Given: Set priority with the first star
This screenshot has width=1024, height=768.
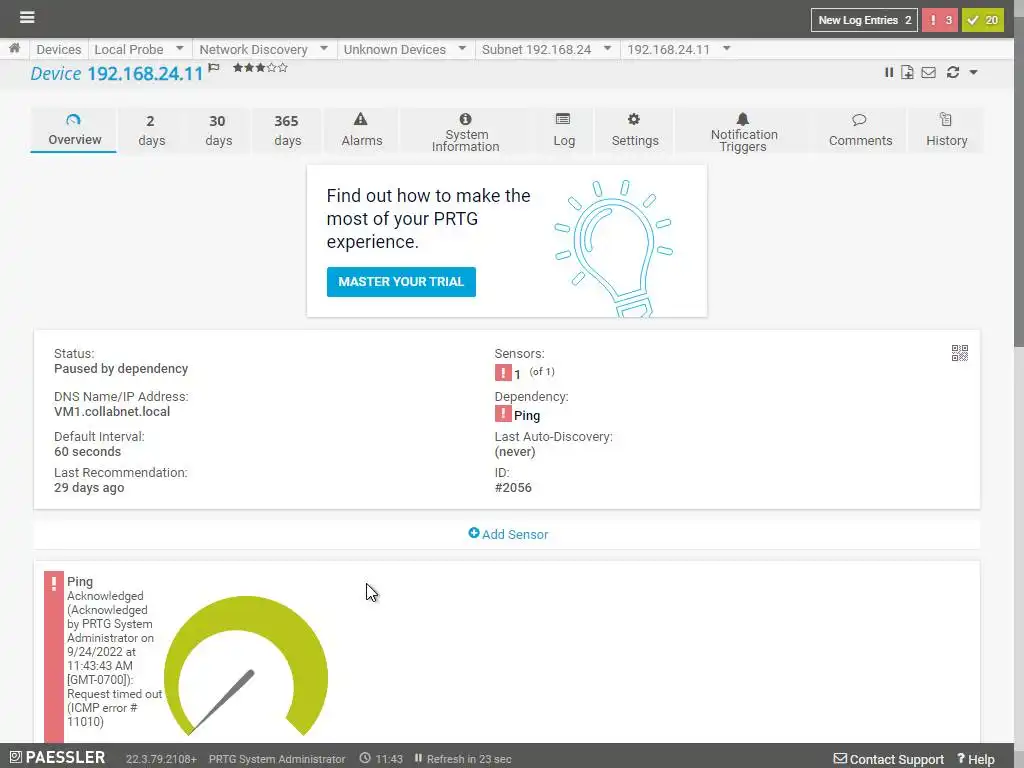Looking at the screenshot, I should click(238, 67).
